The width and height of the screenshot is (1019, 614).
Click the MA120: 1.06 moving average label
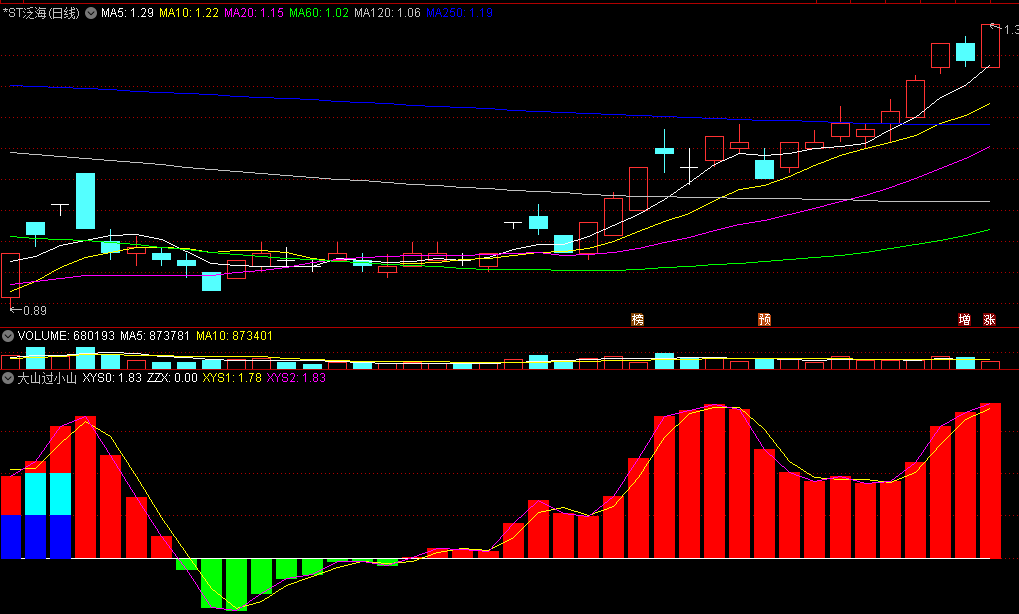tap(387, 13)
